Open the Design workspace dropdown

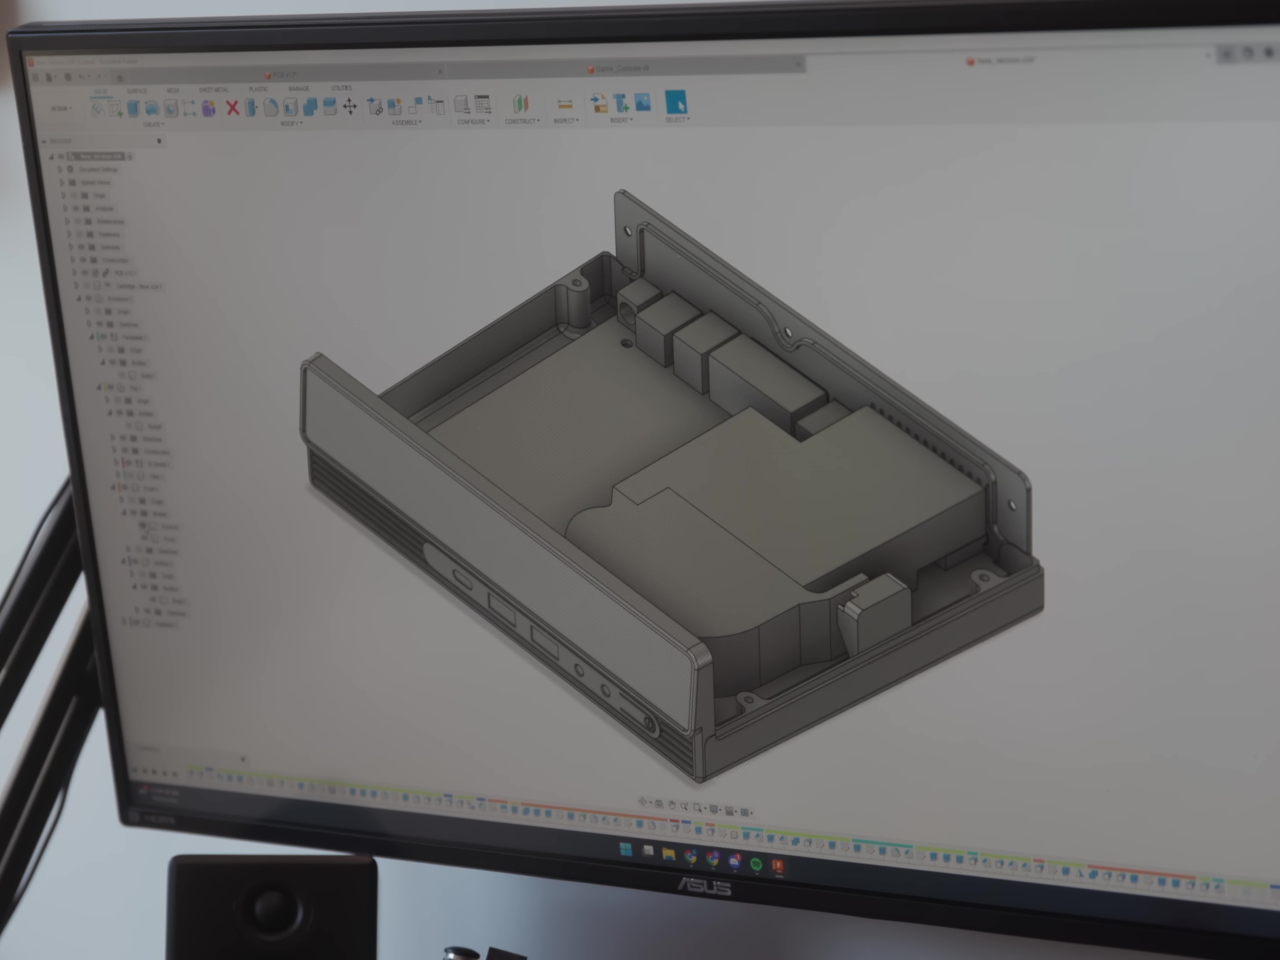pyautogui.click(x=61, y=109)
